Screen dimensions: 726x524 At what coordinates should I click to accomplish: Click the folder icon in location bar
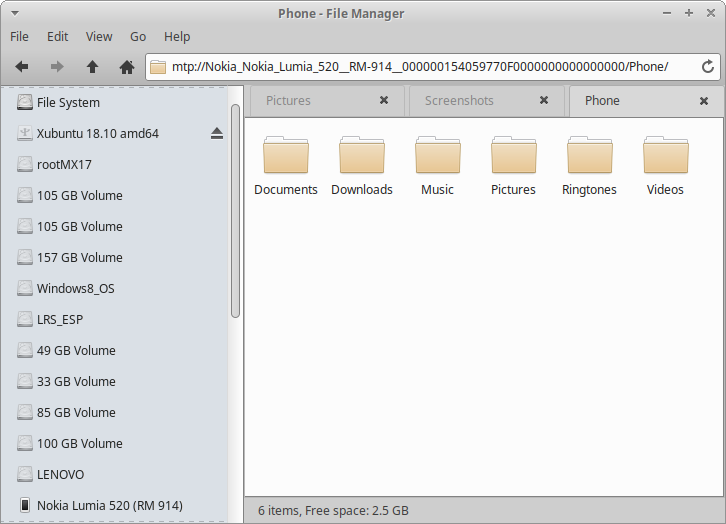158,67
